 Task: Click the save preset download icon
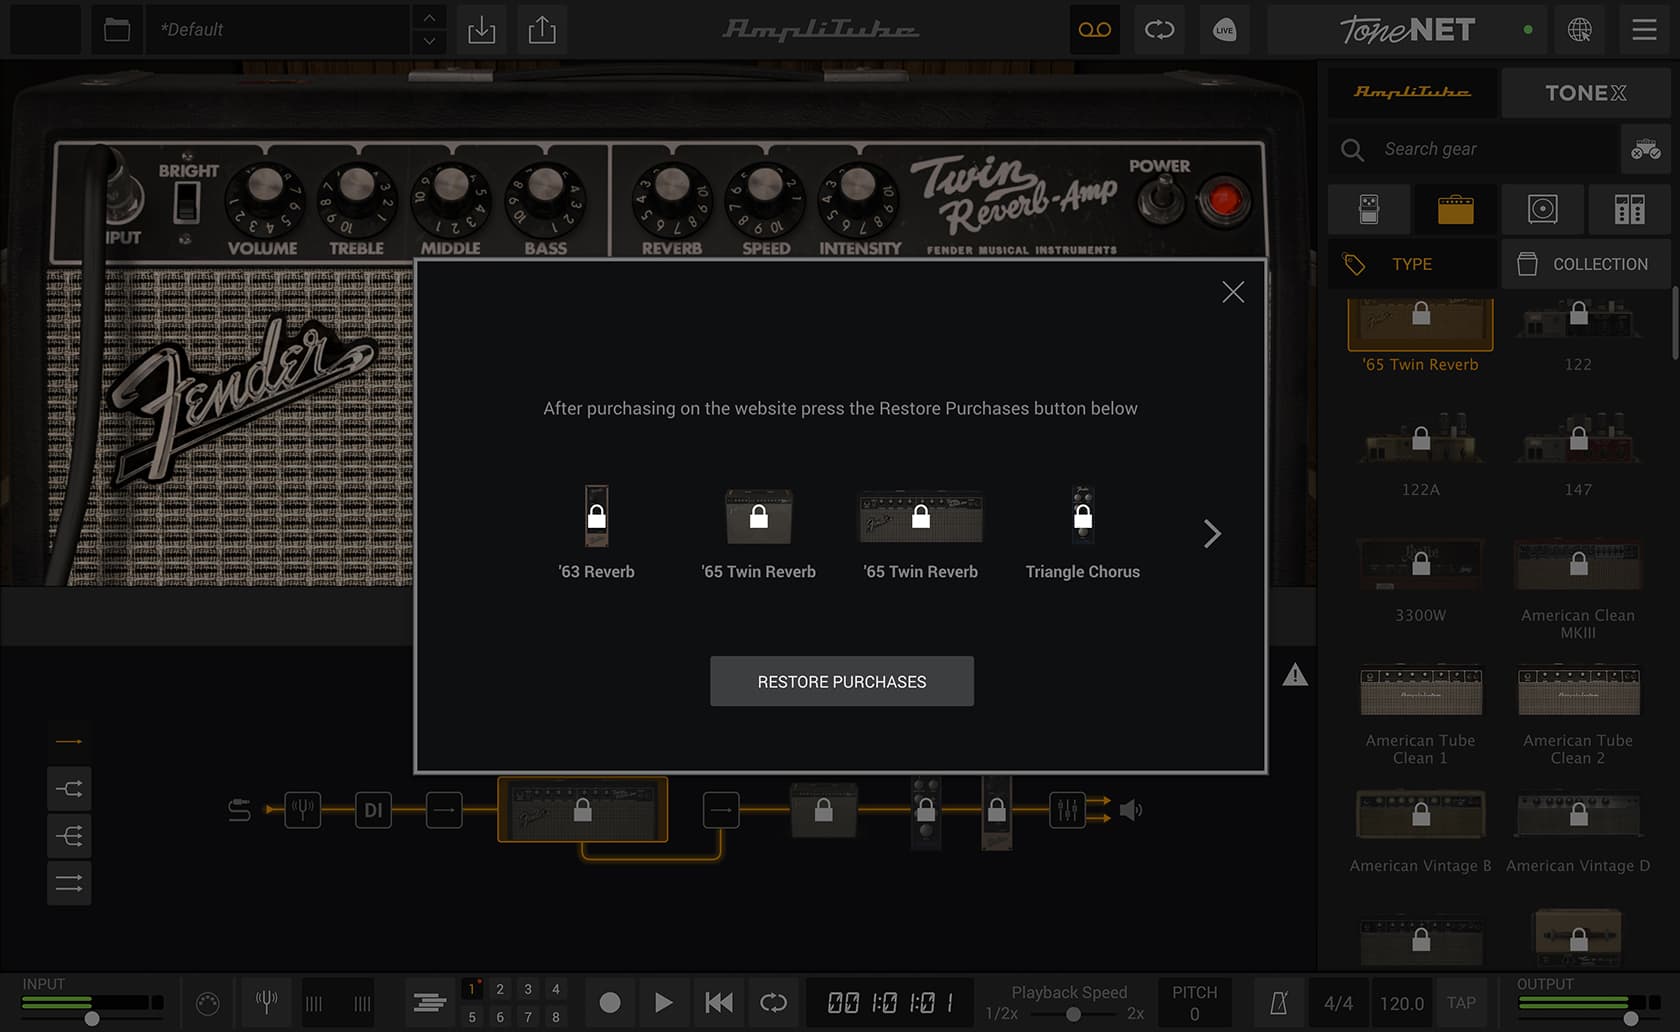coord(481,30)
